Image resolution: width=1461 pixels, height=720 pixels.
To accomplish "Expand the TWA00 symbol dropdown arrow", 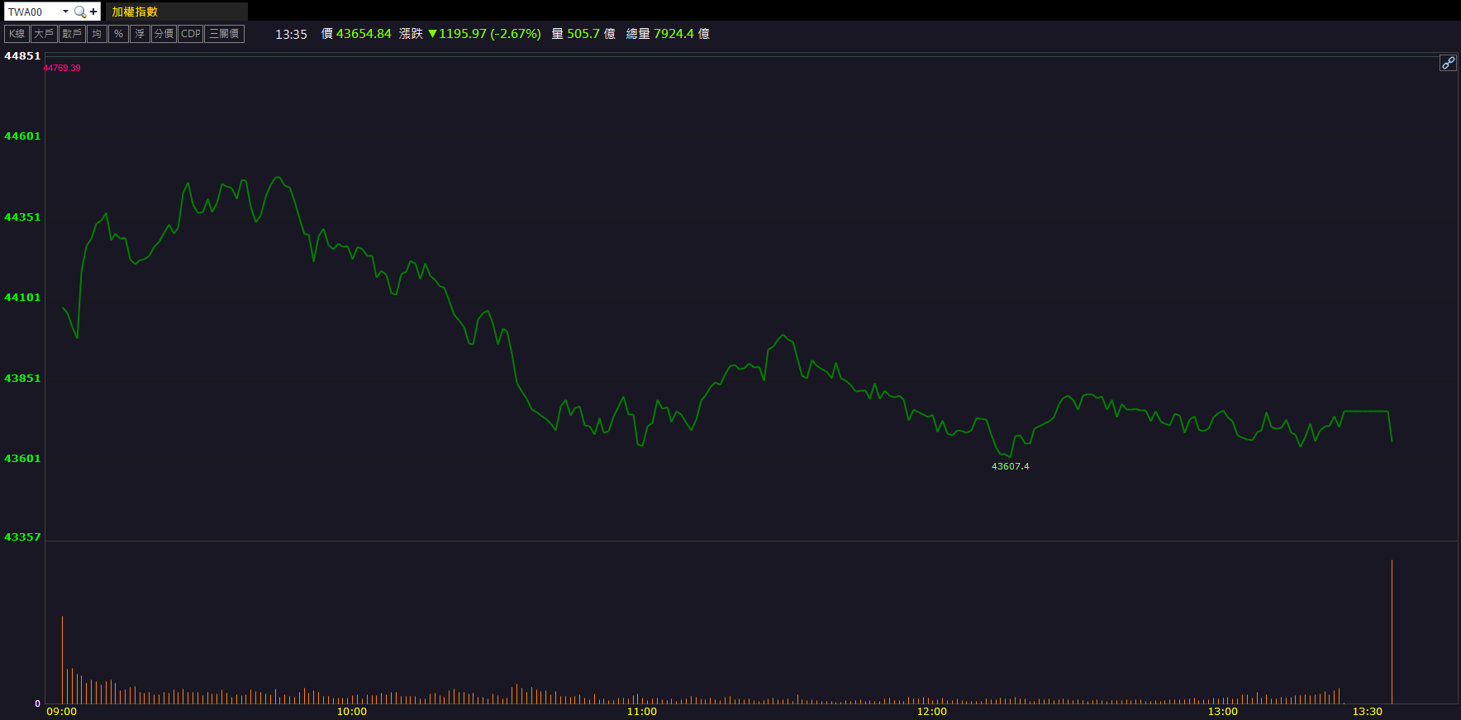I will click(x=65, y=12).
